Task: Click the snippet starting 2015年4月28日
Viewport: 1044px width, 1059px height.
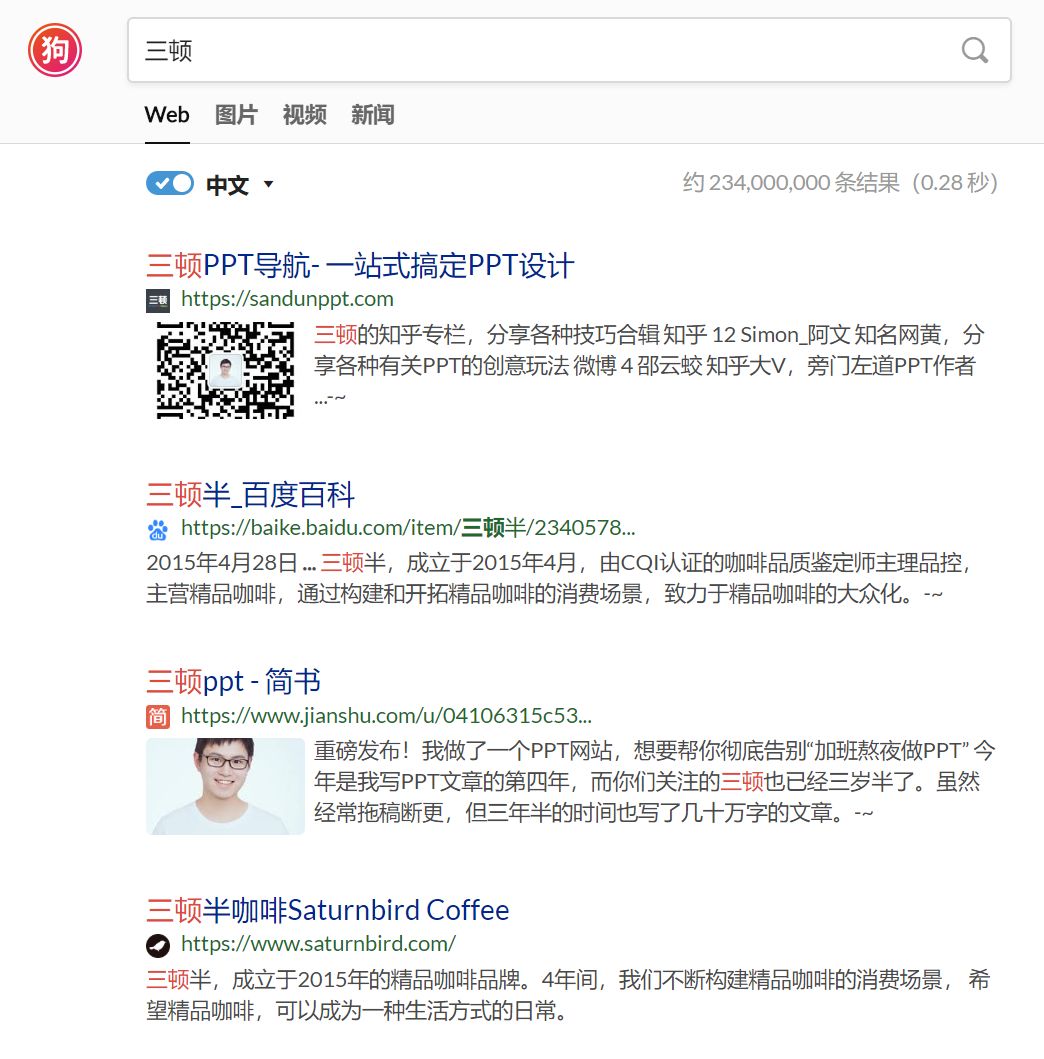Action: pos(559,578)
